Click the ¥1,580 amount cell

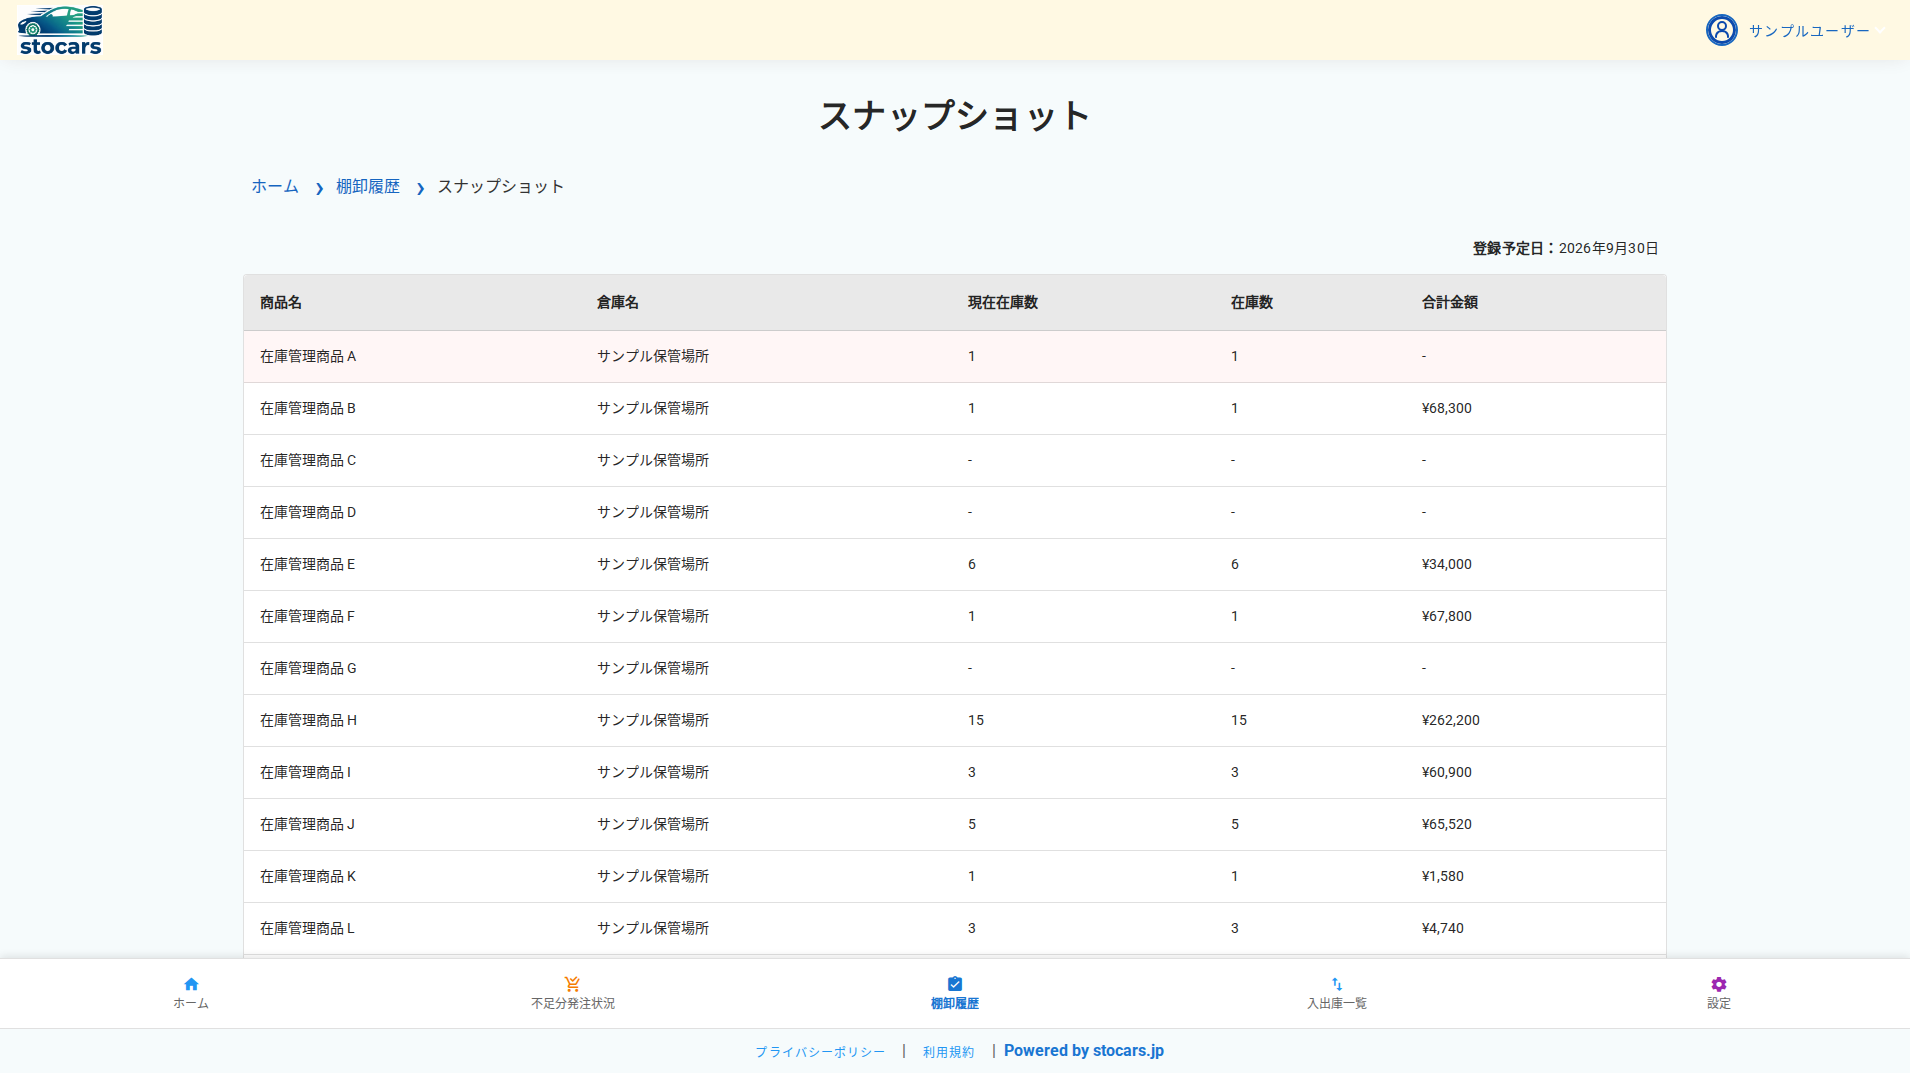(1443, 876)
